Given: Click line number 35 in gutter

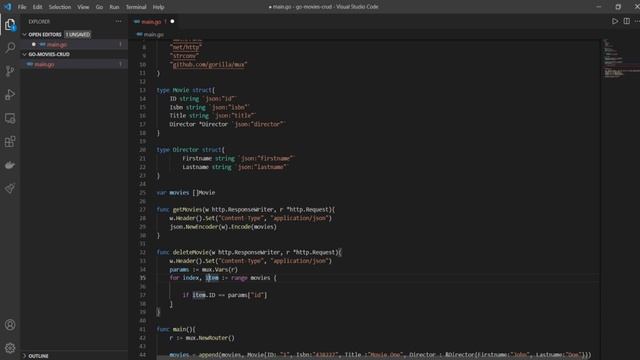Looking at the screenshot, I should 142,278.
